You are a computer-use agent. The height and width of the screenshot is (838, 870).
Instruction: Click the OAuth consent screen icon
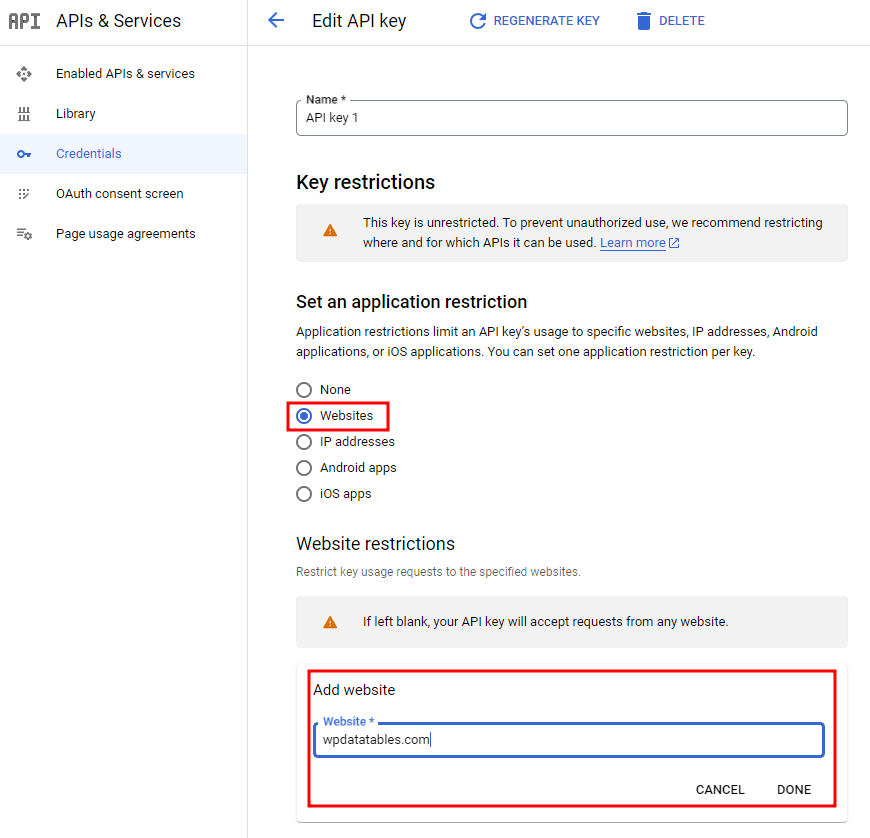click(24, 194)
